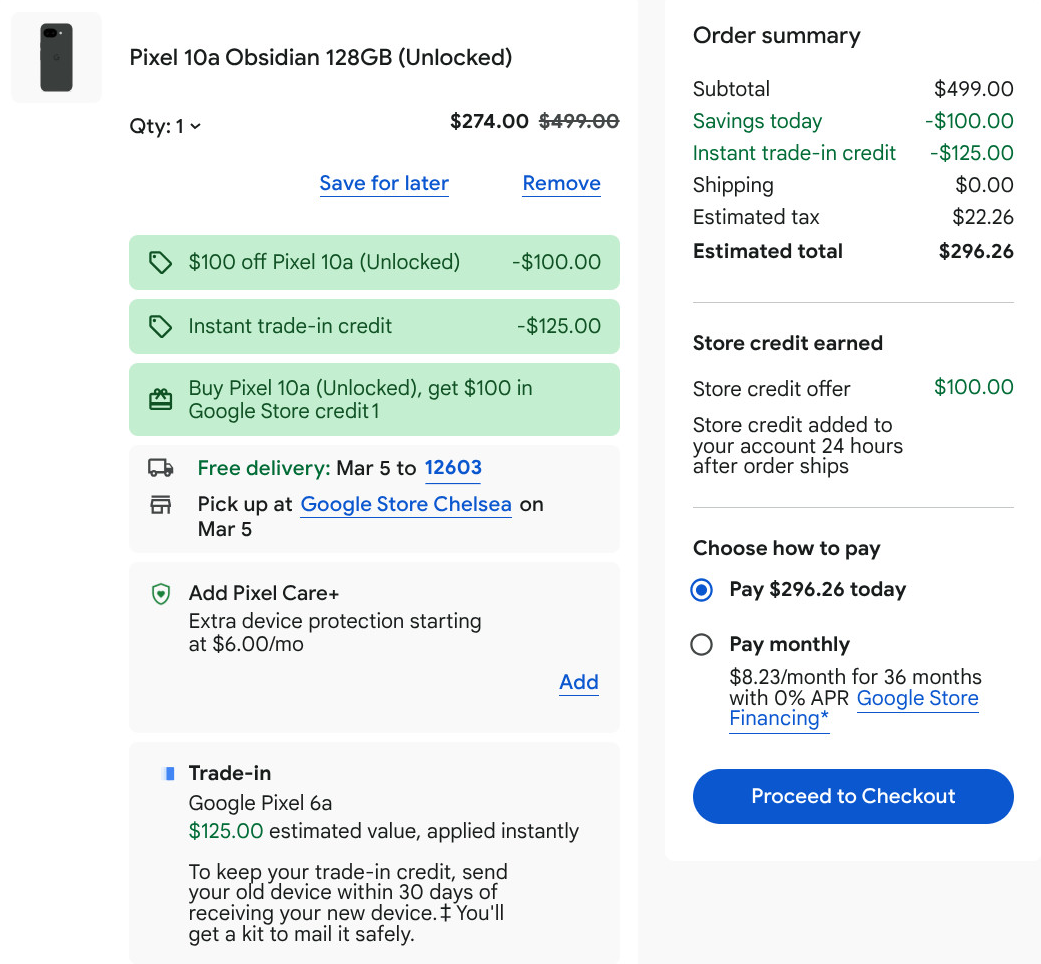1041x964 pixels.
Task: Add Pixel Care+ protection
Action: [x=578, y=682]
